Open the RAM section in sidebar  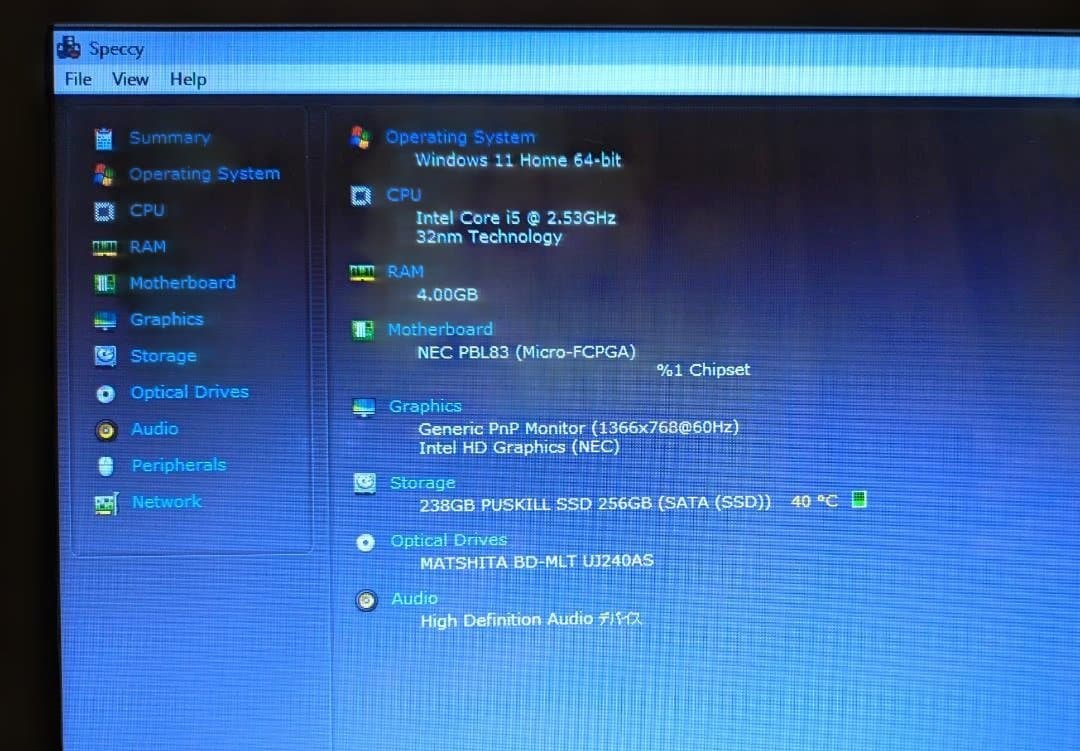(x=148, y=247)
